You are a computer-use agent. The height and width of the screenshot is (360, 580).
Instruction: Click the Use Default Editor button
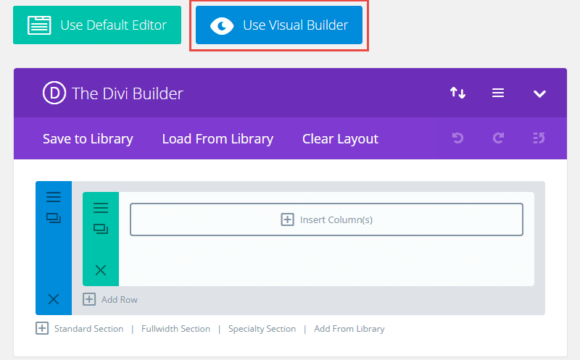pyautogui.click(x=97, y=25)
